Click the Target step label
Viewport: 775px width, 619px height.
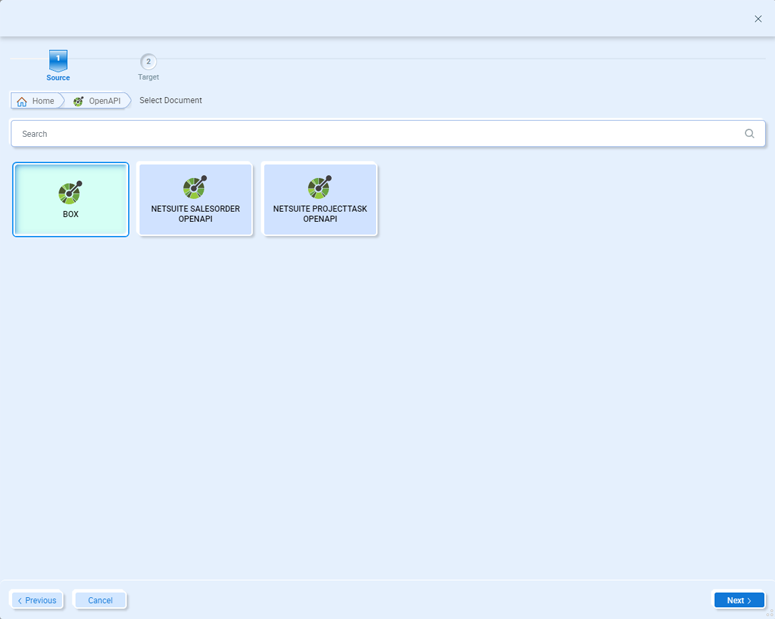148,77
